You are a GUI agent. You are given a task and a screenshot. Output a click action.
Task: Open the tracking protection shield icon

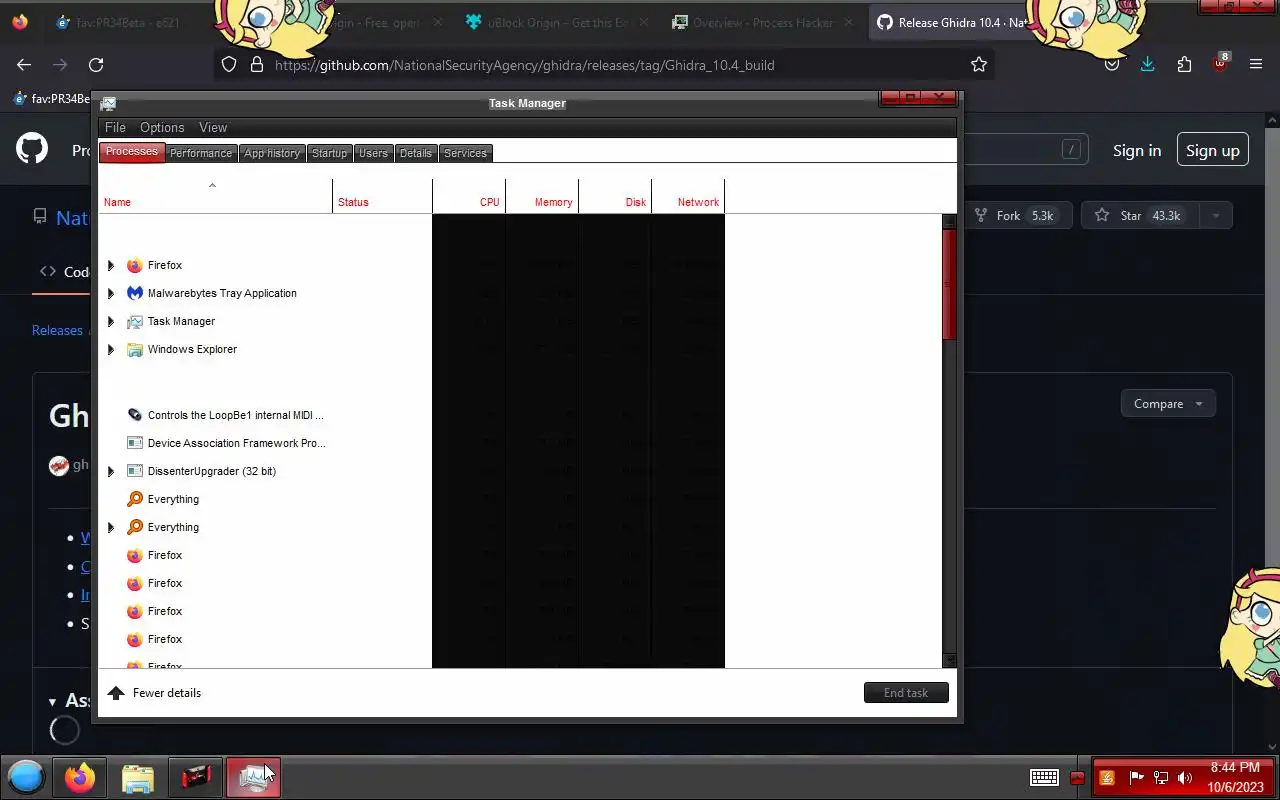(x=229, y=64)
